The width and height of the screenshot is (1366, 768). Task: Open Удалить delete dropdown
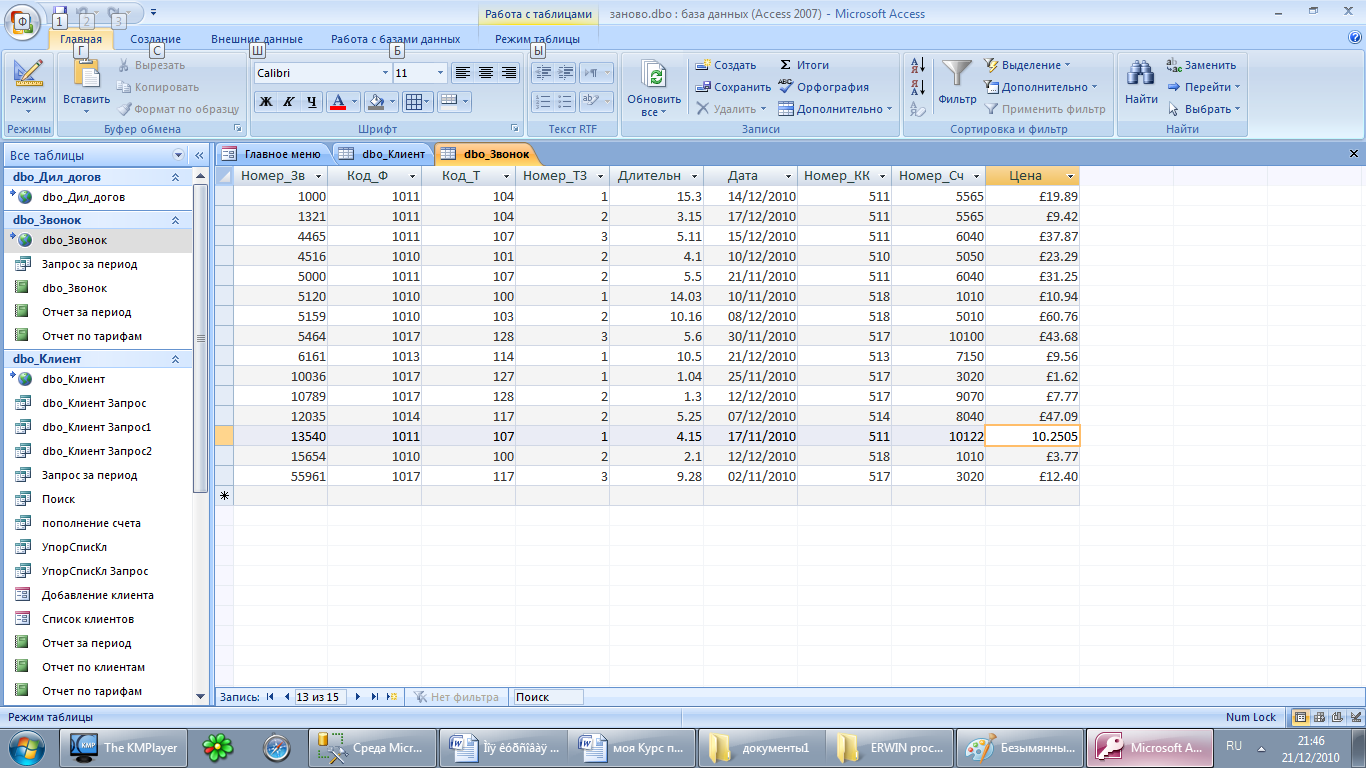coord(731,109)
